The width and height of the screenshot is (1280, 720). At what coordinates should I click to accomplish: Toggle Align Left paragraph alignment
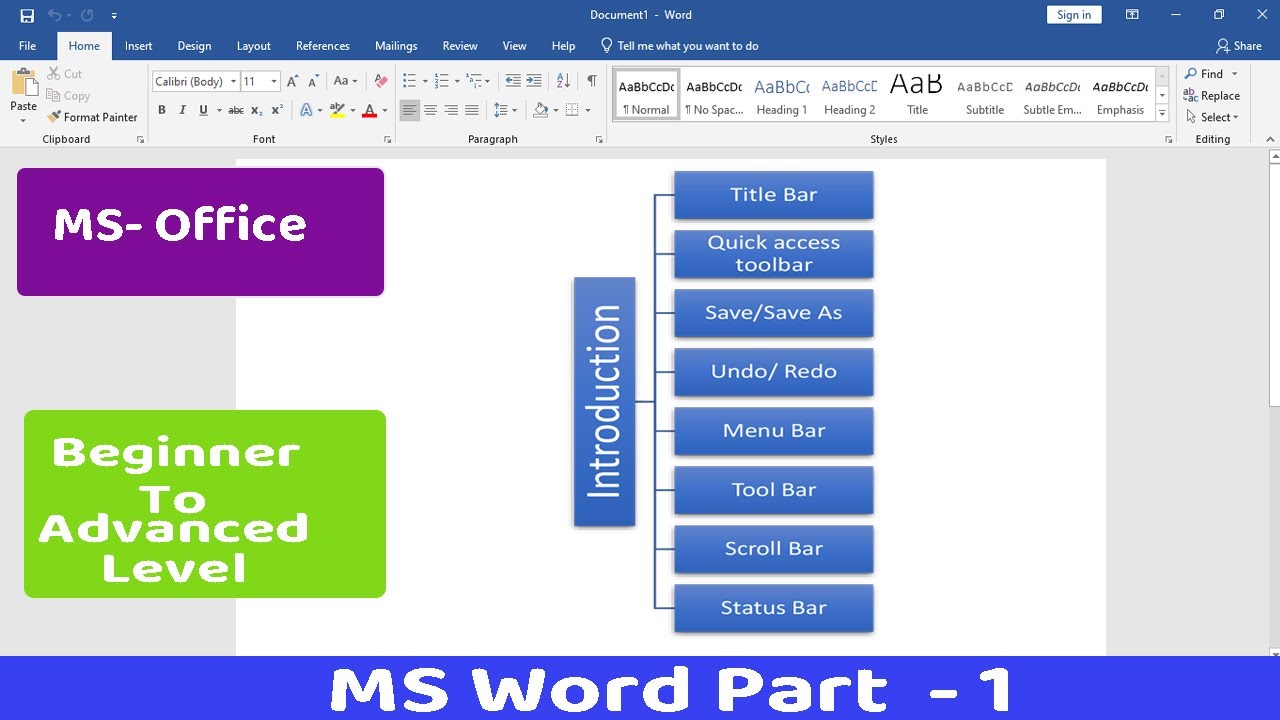409,110
